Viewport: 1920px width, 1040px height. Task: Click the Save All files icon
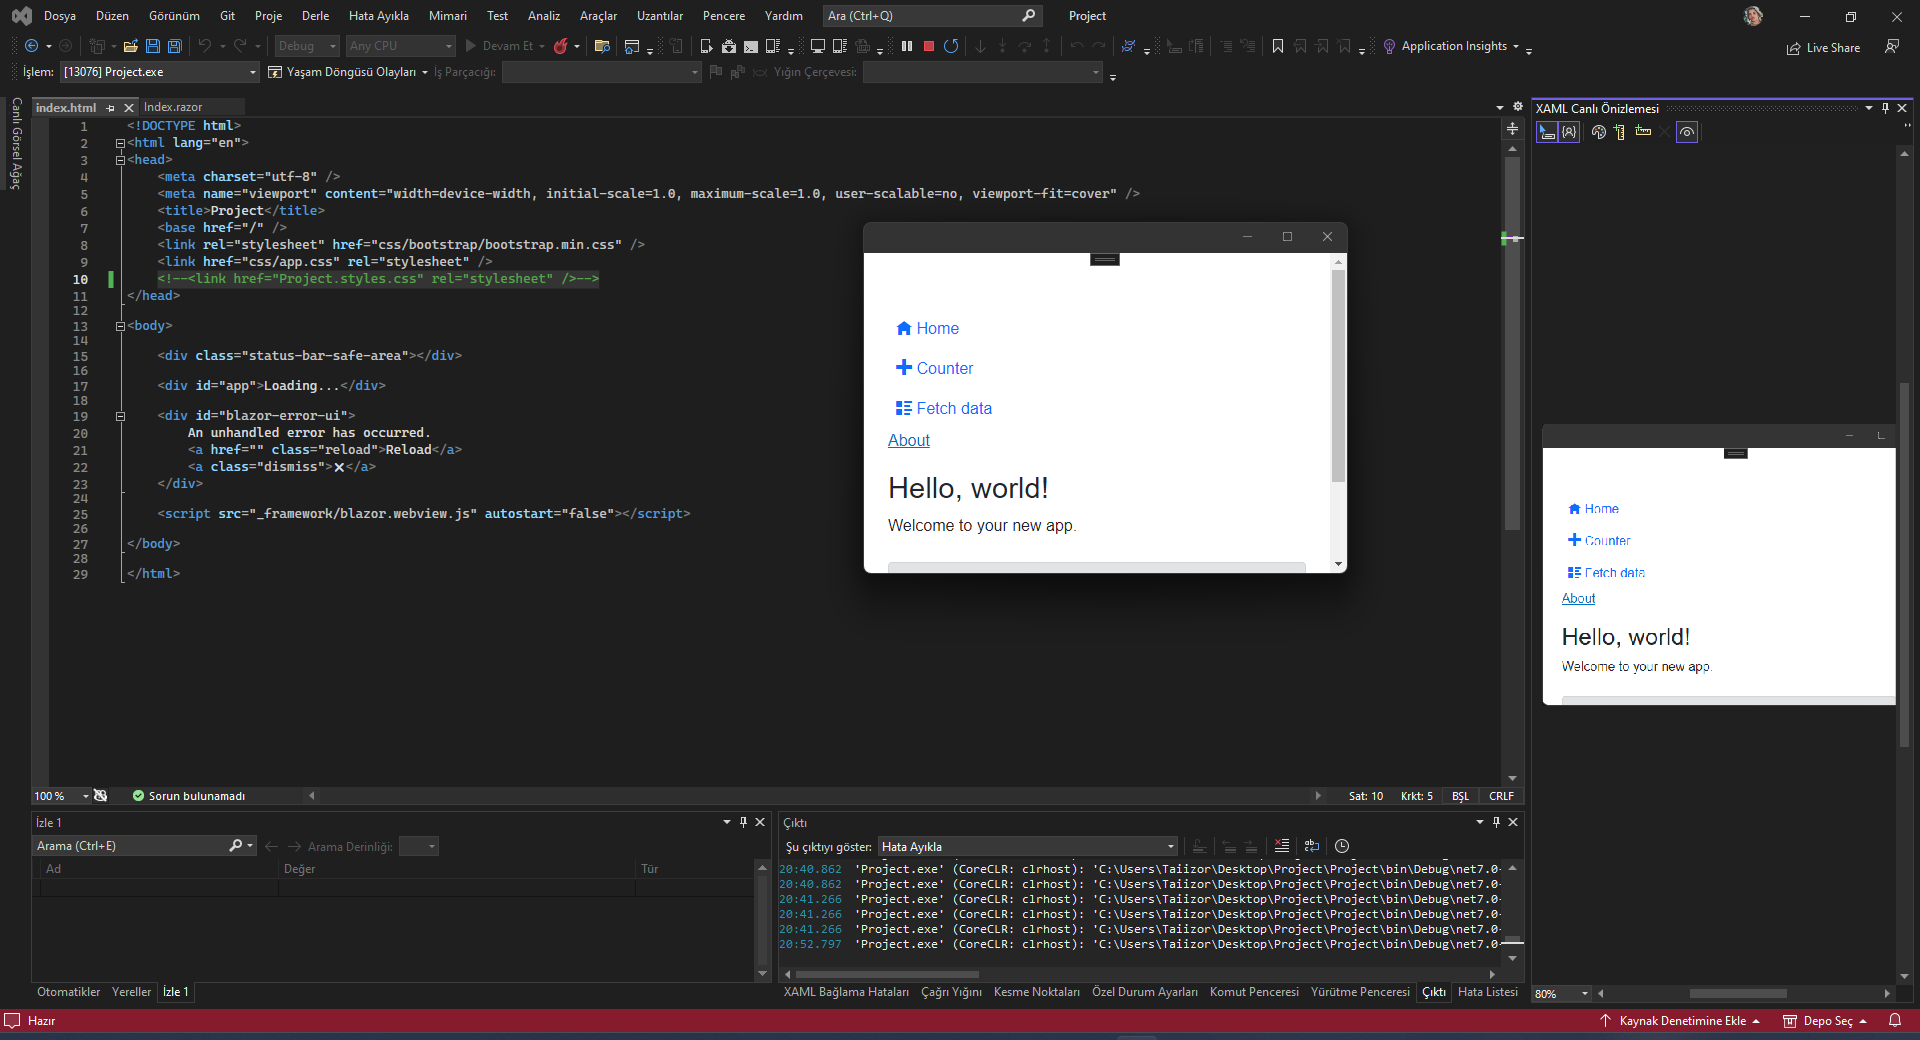pos(174,46)
